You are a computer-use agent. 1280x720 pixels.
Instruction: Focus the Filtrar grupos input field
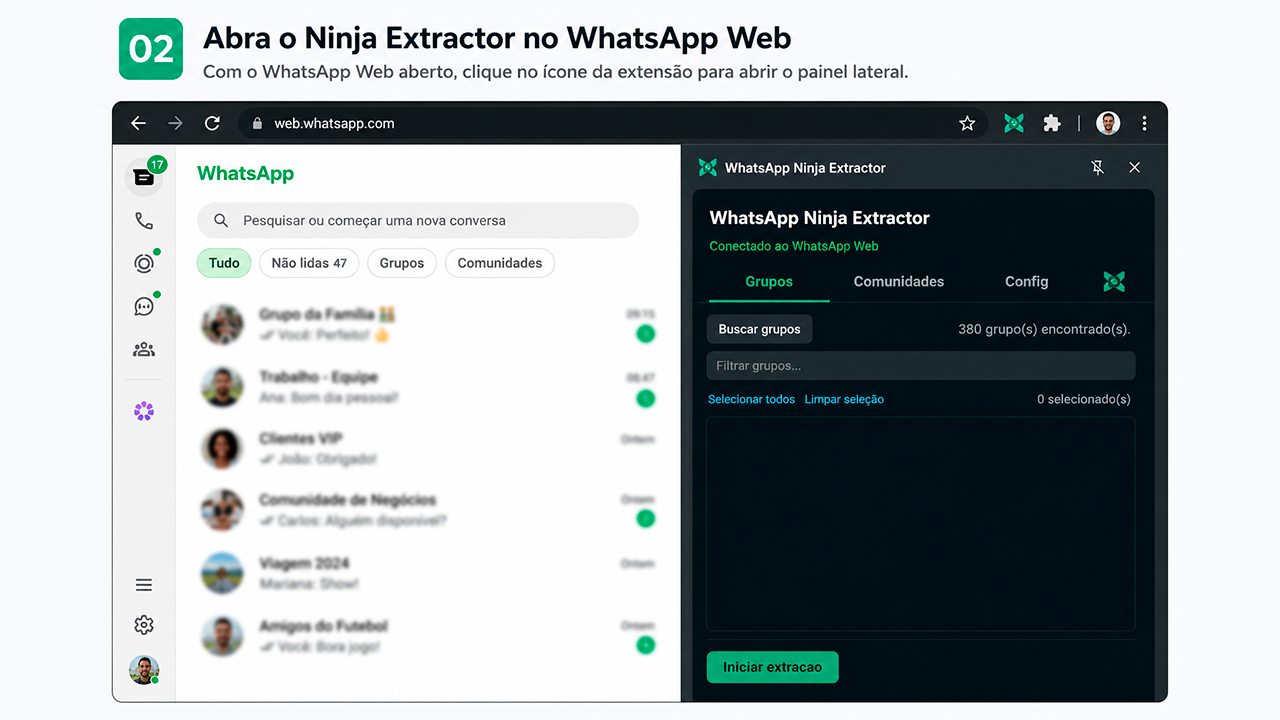[x=921, y=366]
